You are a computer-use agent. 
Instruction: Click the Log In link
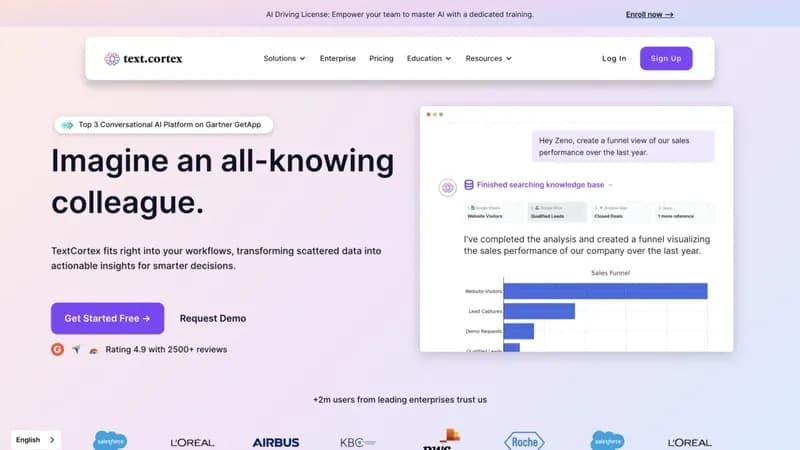614,59
